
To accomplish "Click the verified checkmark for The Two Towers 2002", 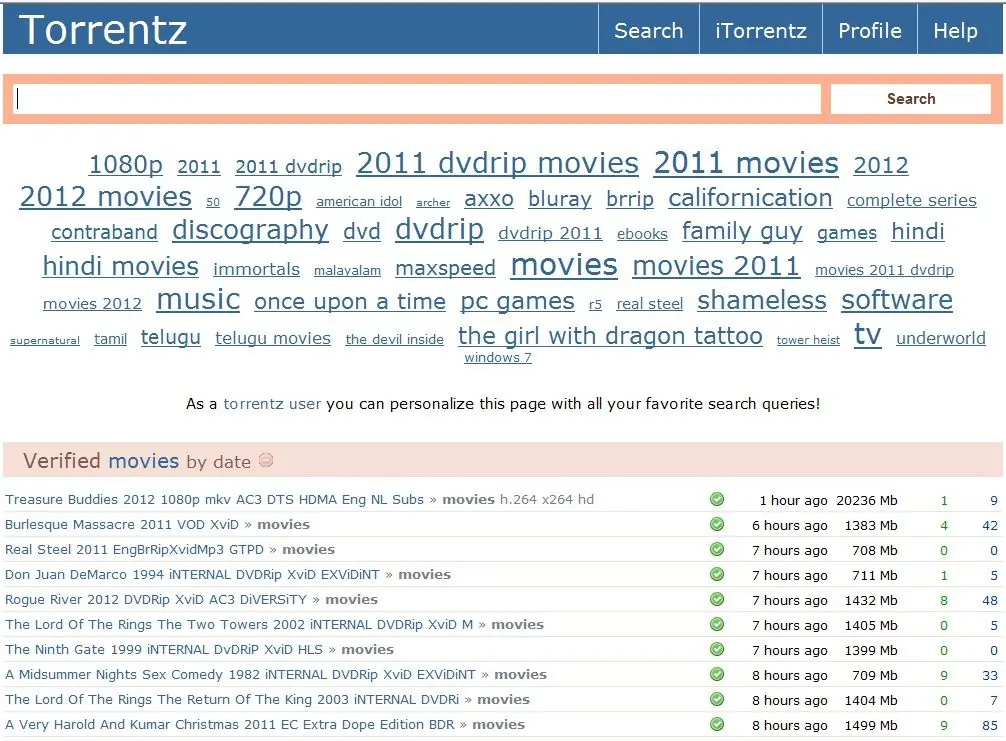I will 717,624.
